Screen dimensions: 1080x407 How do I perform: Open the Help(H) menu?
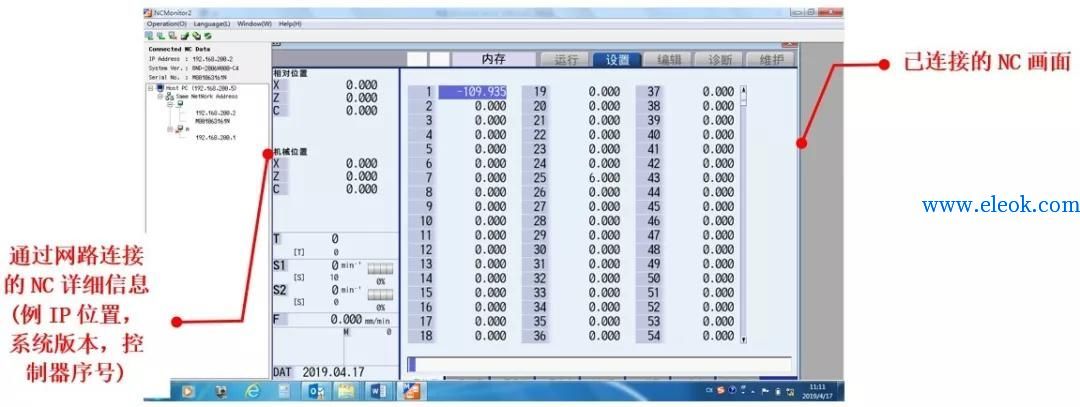click(290, 24)
